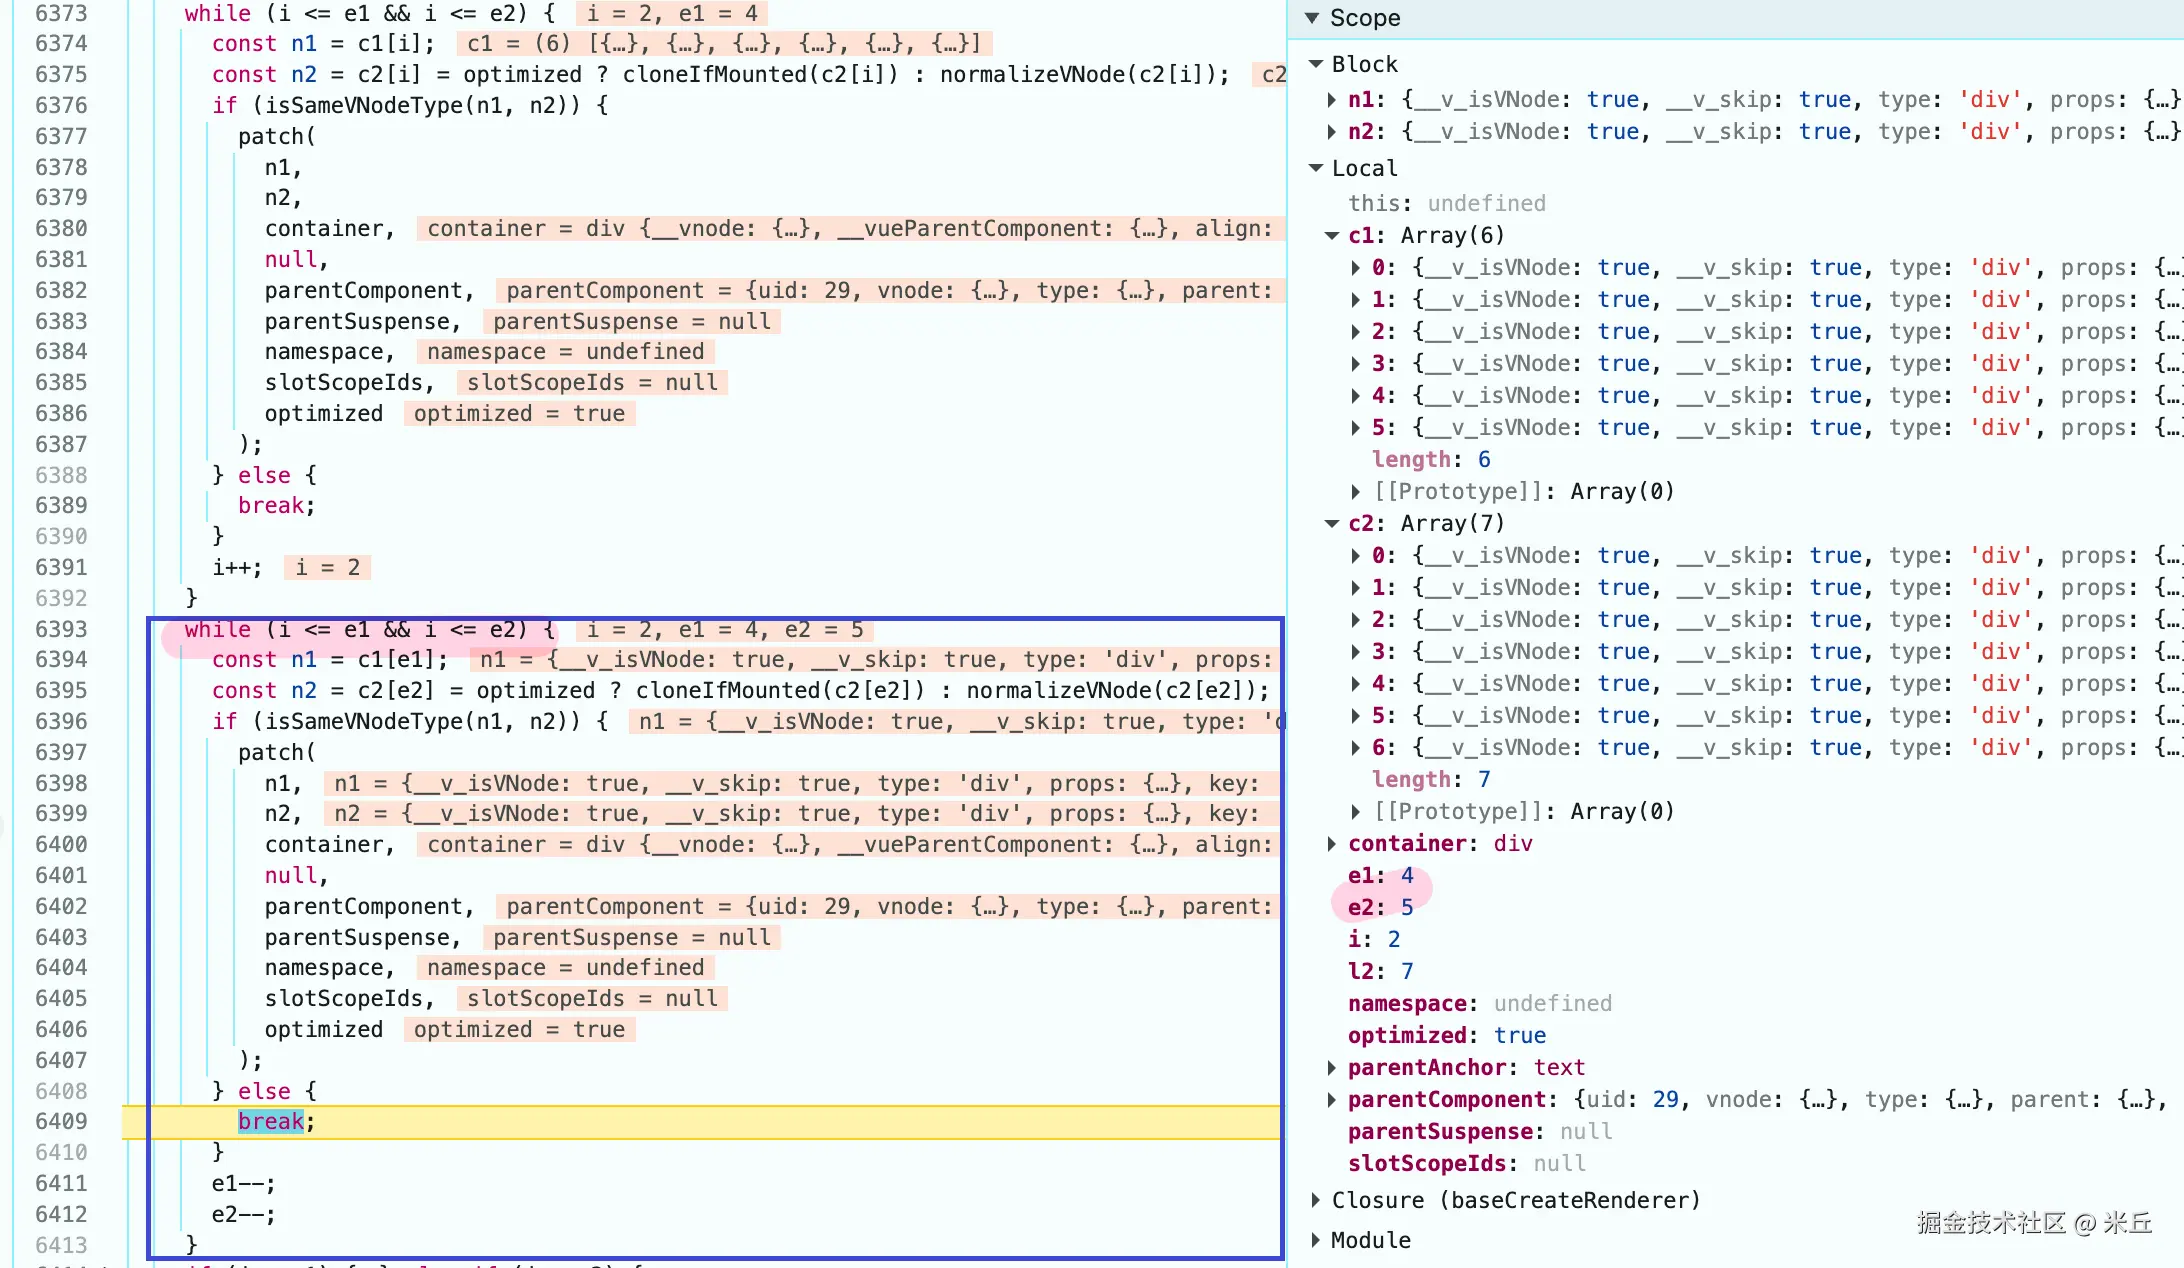
Task: Click line number 6389 in the gutter
Action: [61, 506]
